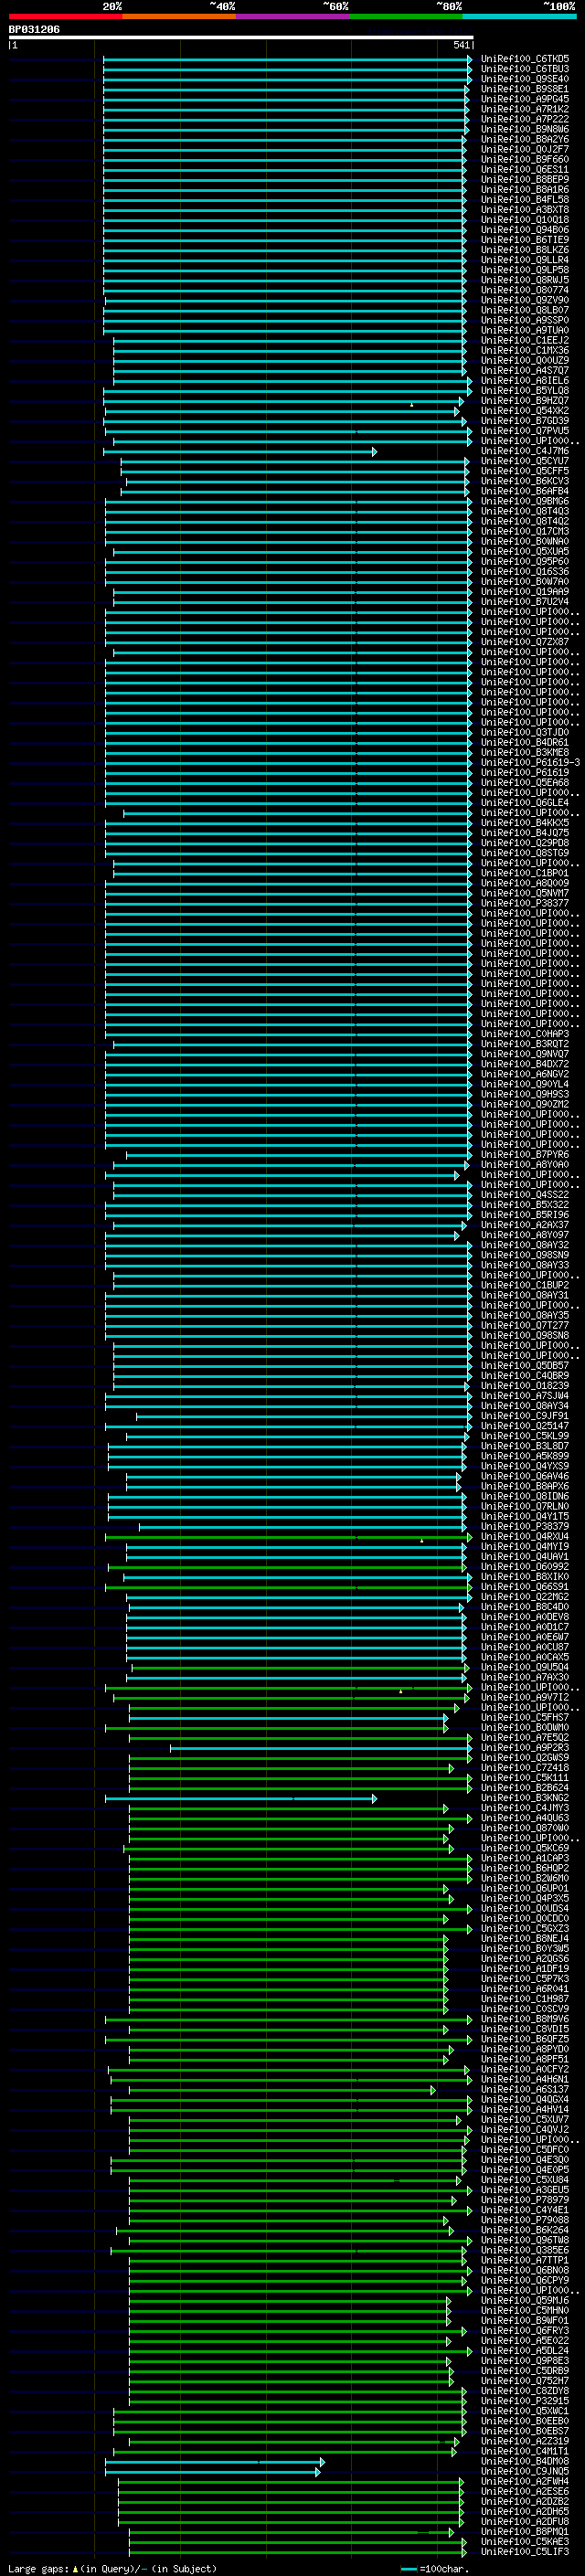Select the UniRef100_Q25147 label
Image resolution: width=585 pixels, height=2576 pixels.
point(525,1426)
